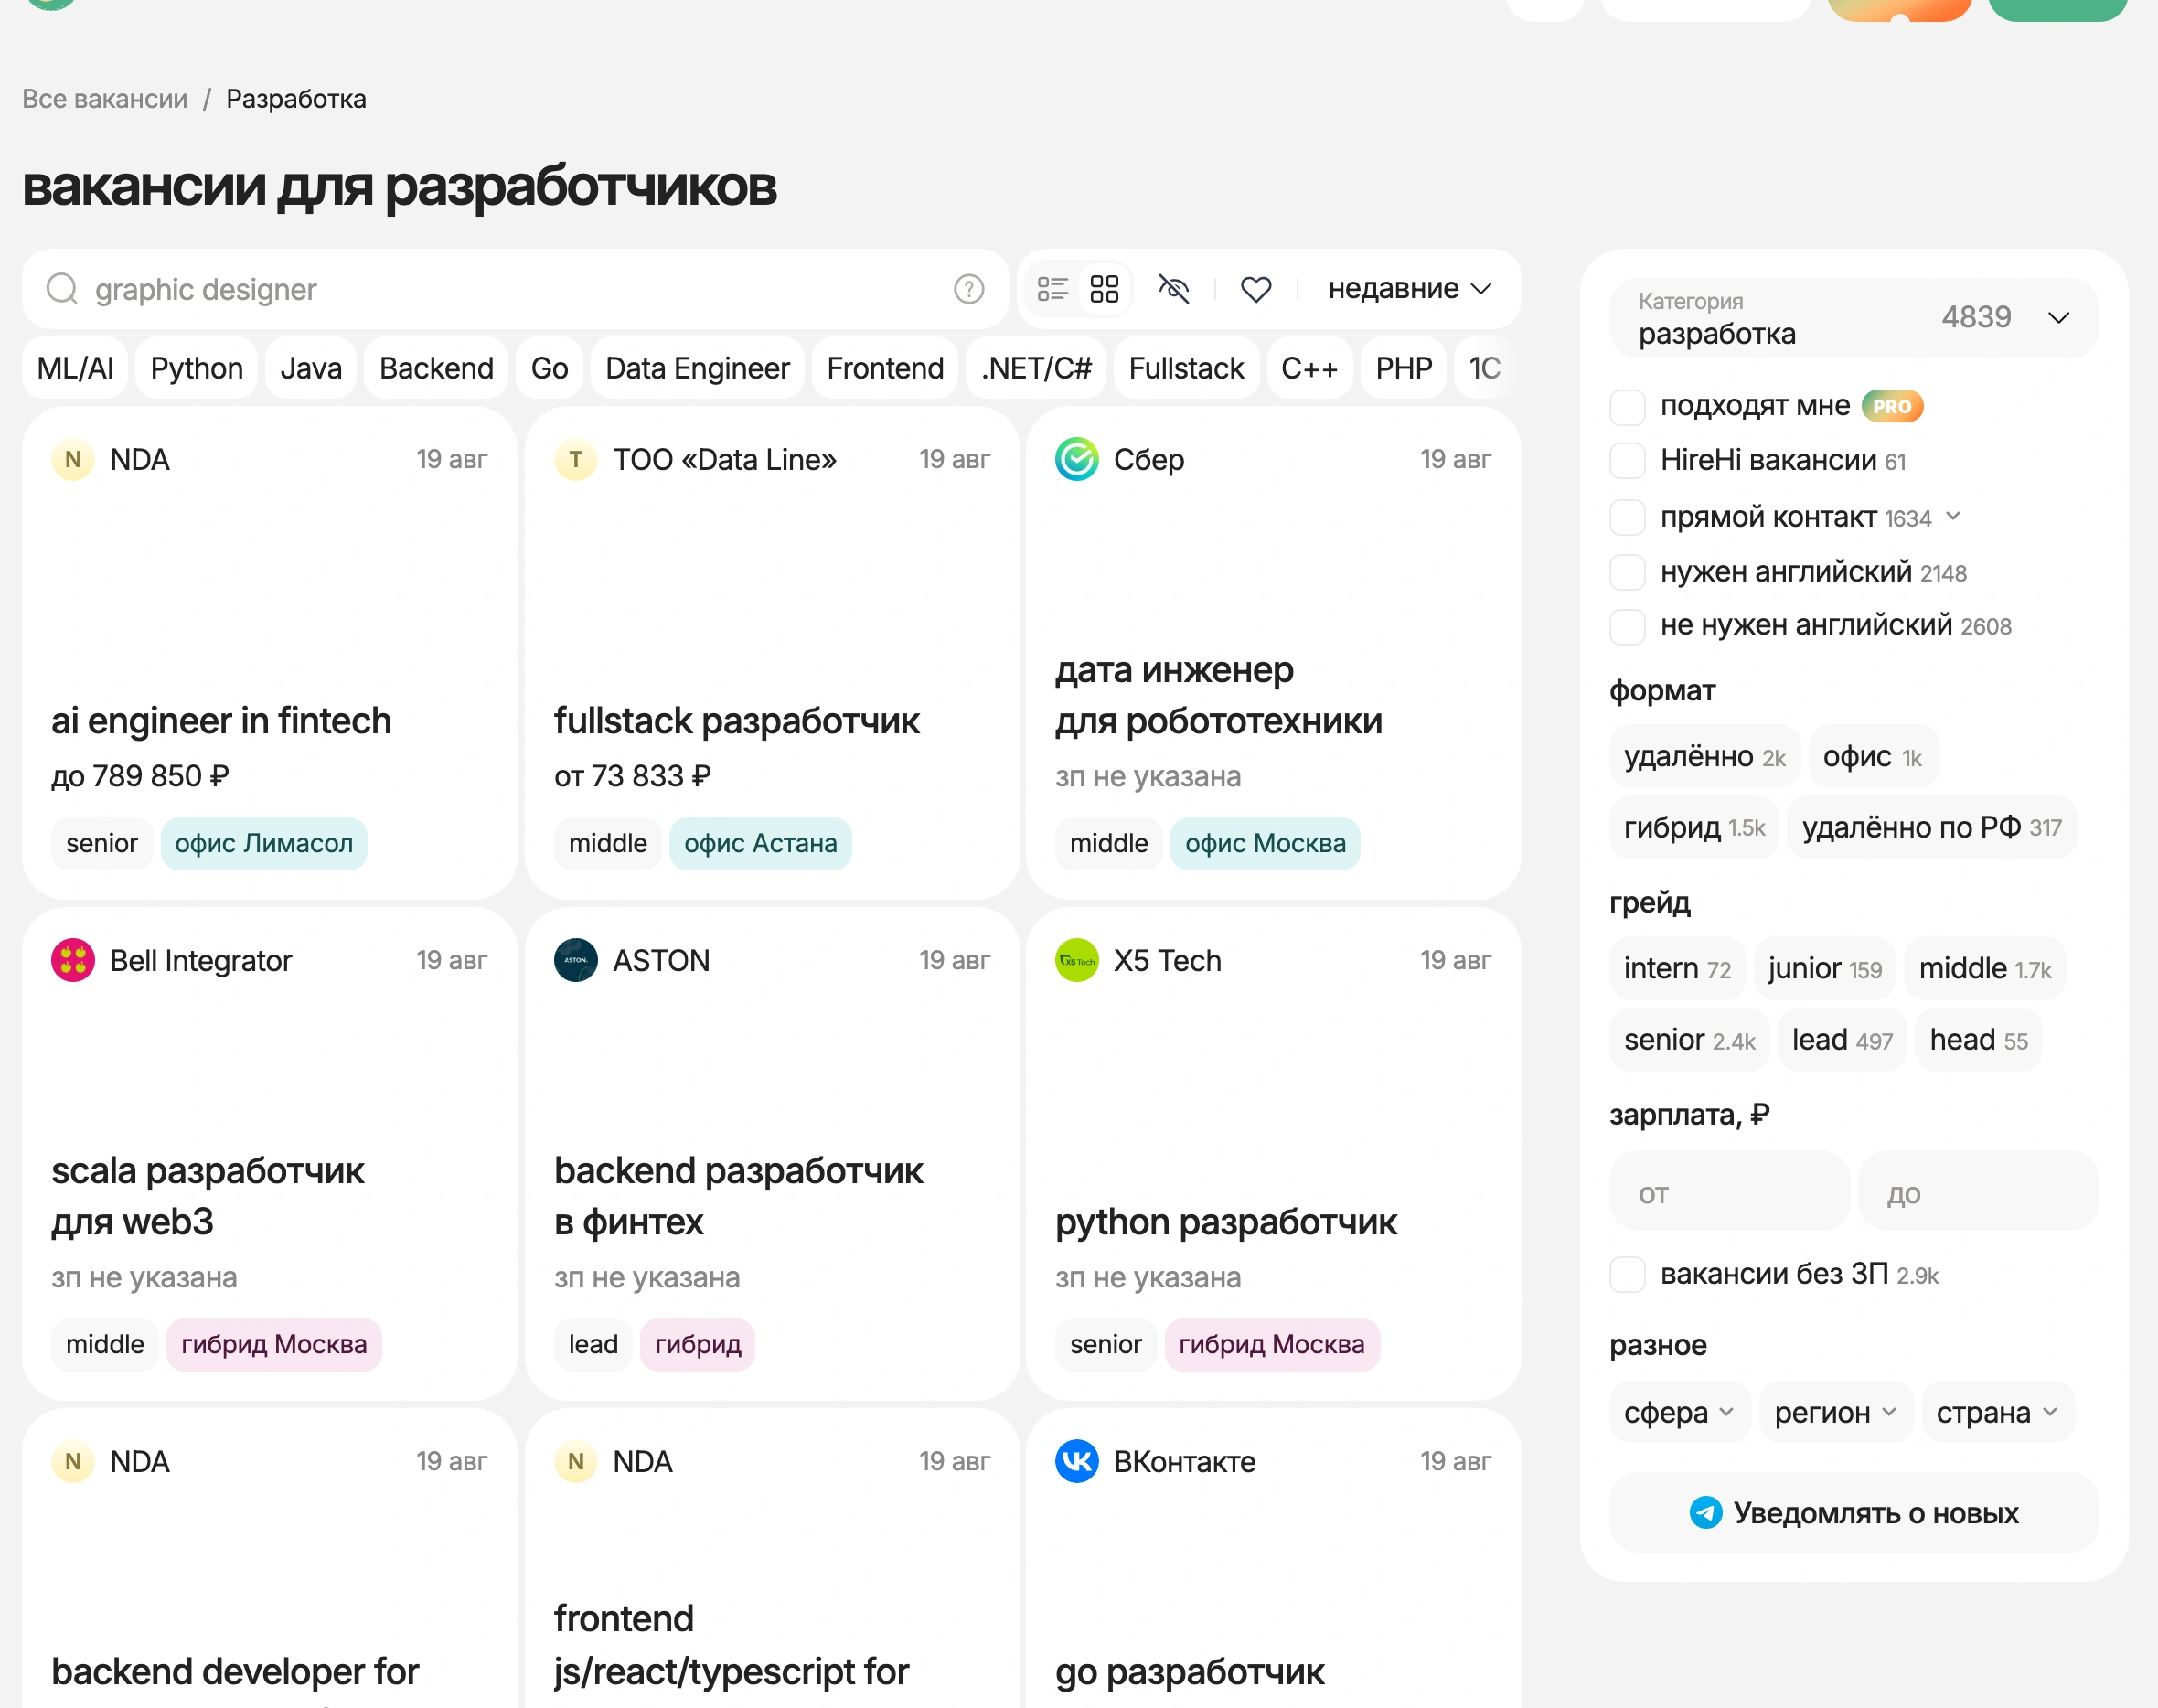
Task: Toggle hidden vacancies crossed-eye icon
Action: 1173,289
